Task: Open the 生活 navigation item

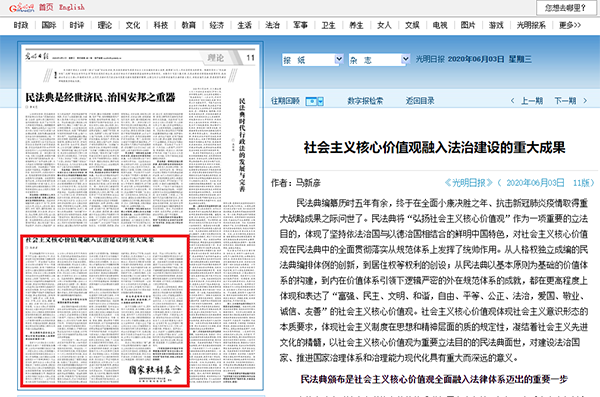Action: tap(245, 25)
